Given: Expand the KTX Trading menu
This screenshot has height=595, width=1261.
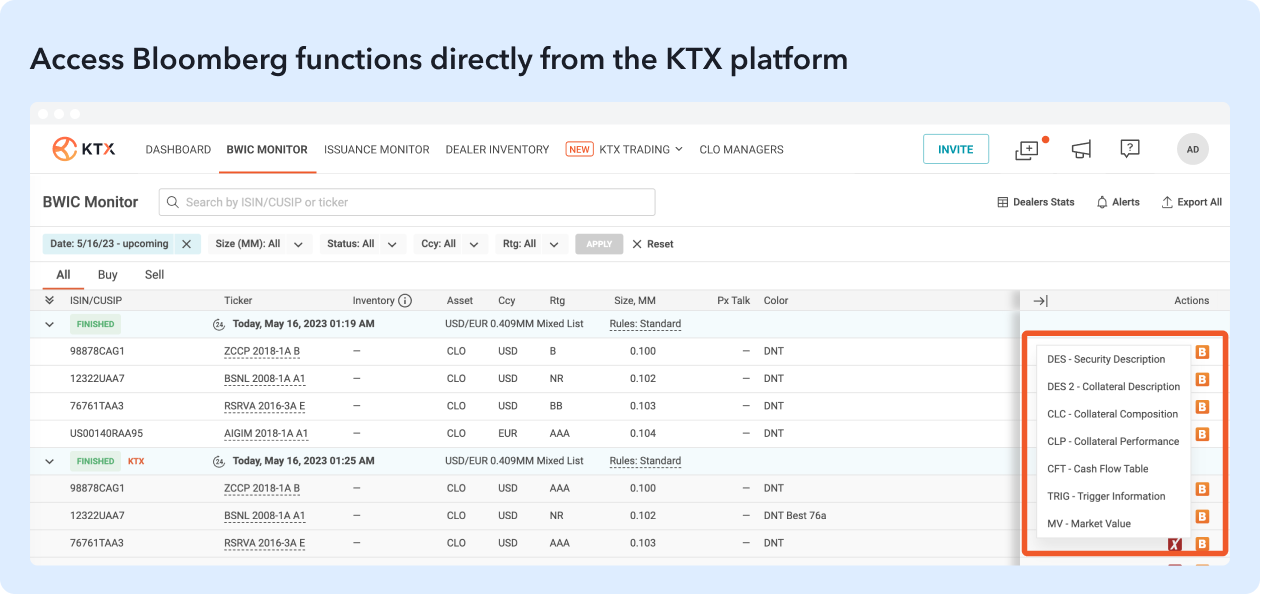Looking at the screenshot, I should click(640, 149).
